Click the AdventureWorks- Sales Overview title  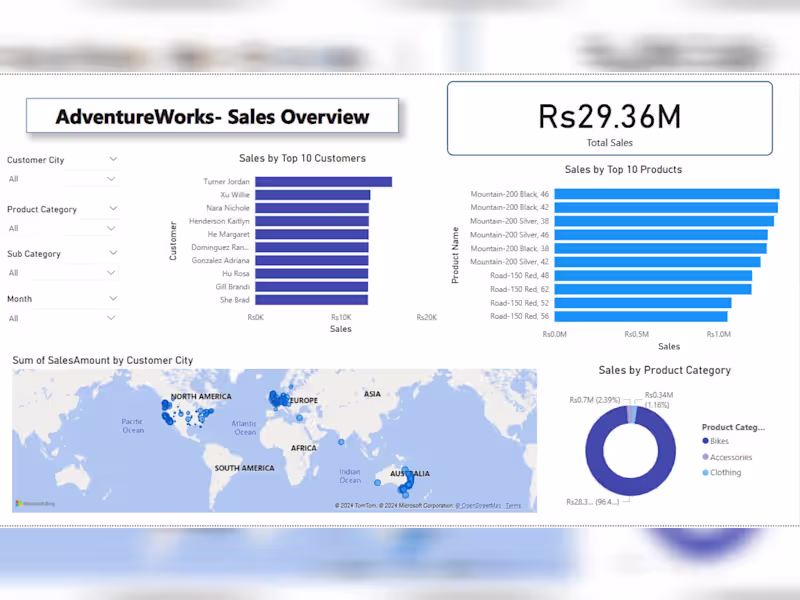tap(213, 115)
